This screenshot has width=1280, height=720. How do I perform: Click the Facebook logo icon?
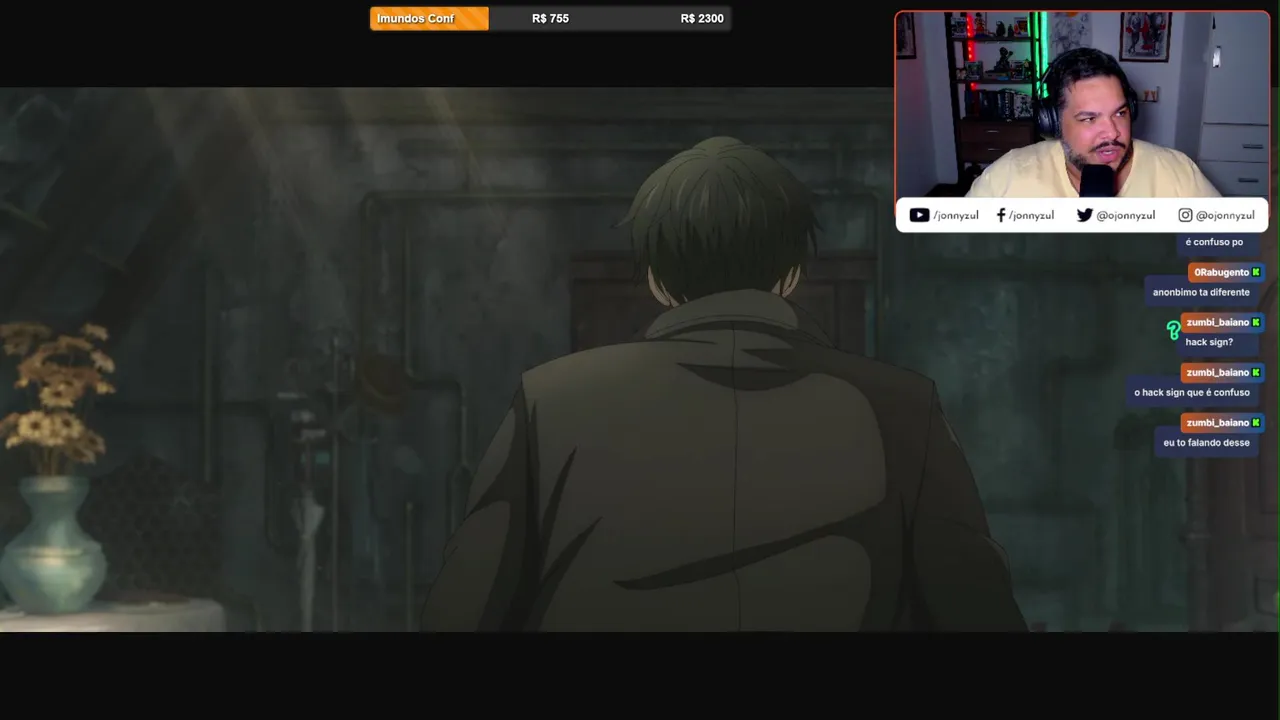tap(1001, 215)
